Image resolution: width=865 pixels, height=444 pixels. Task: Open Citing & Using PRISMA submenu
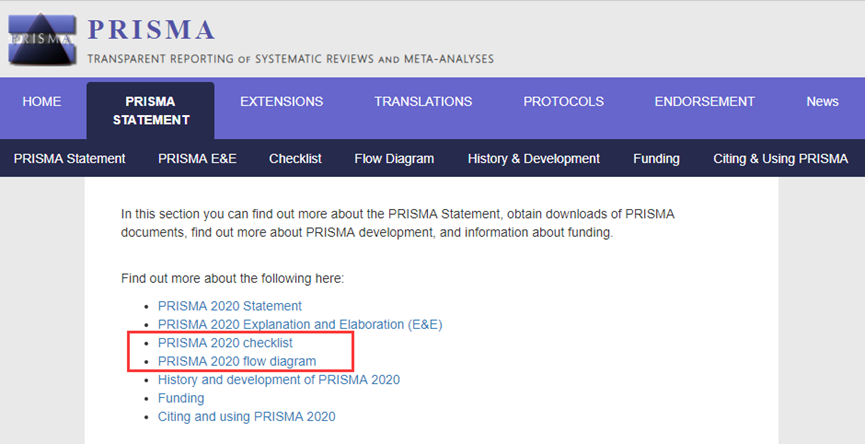(780, 158)
